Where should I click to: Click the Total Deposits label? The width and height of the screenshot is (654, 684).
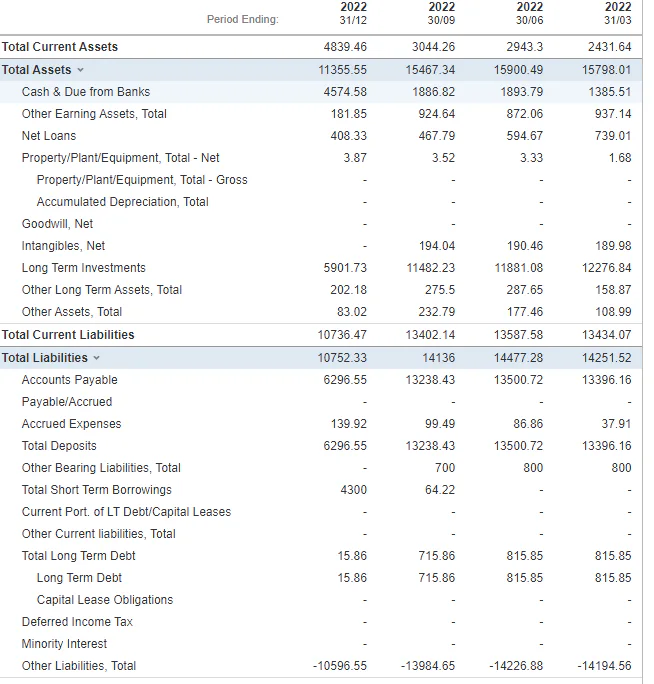59,446
